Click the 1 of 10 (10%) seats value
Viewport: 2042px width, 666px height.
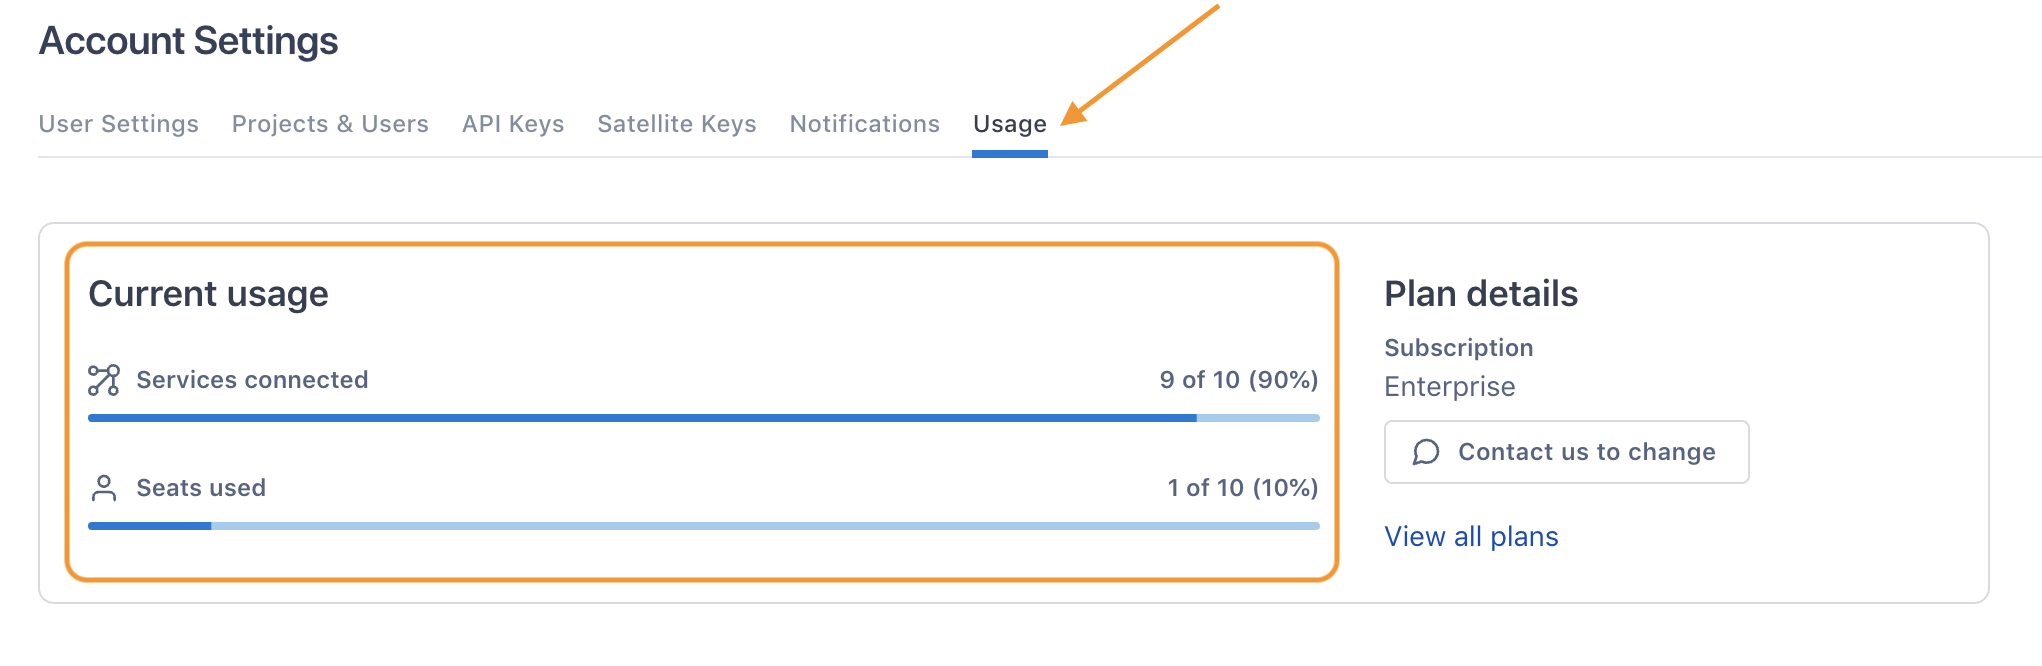1243,488
